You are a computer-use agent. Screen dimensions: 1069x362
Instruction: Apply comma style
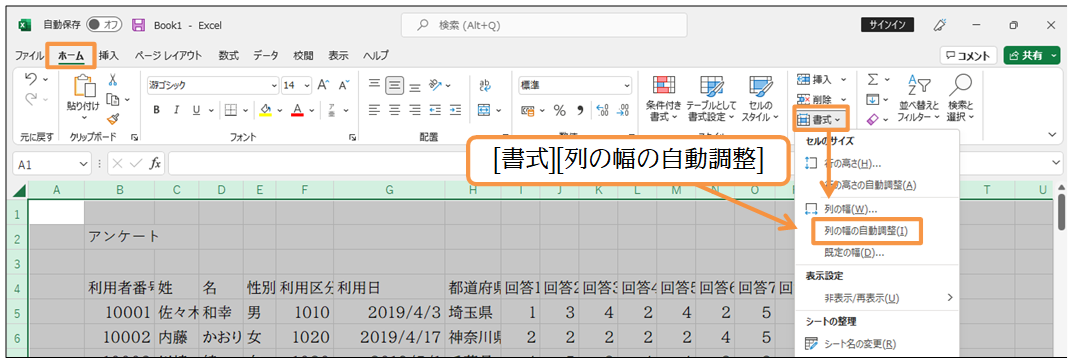[x=580, y=110]
